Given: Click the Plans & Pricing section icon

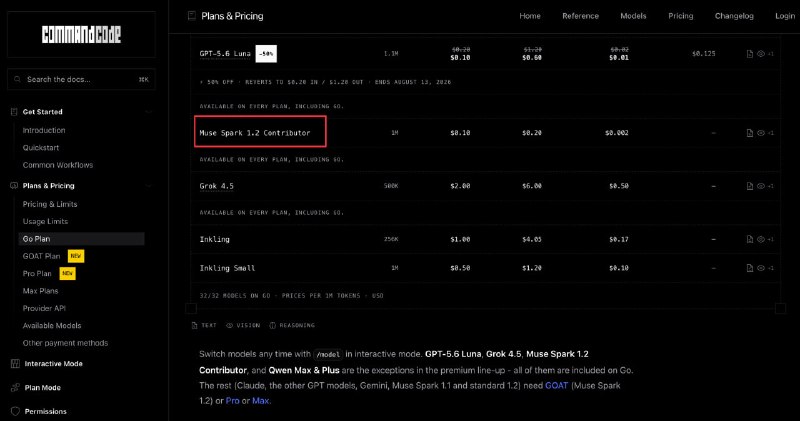Looking at the screenshot, I should pos(14,186).
